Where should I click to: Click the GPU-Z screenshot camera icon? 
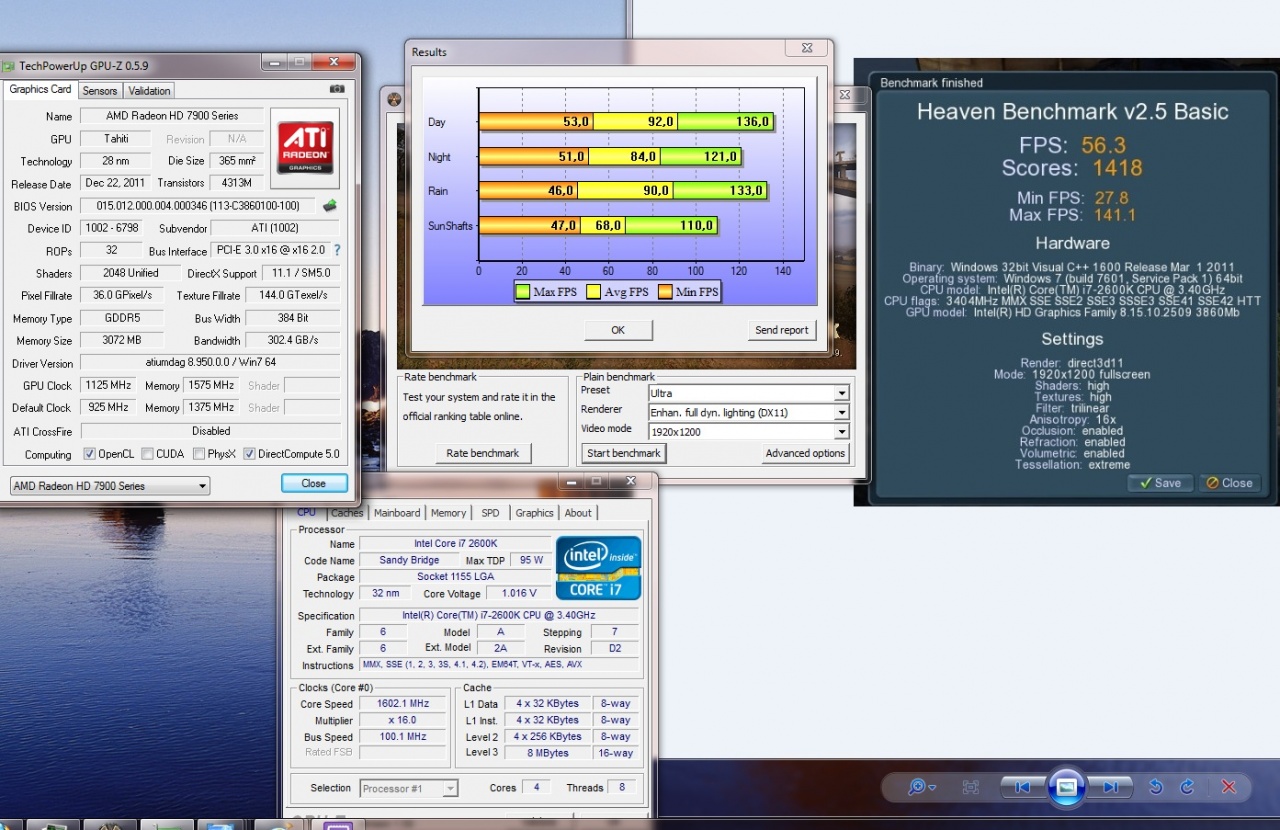tap(337, 89)
